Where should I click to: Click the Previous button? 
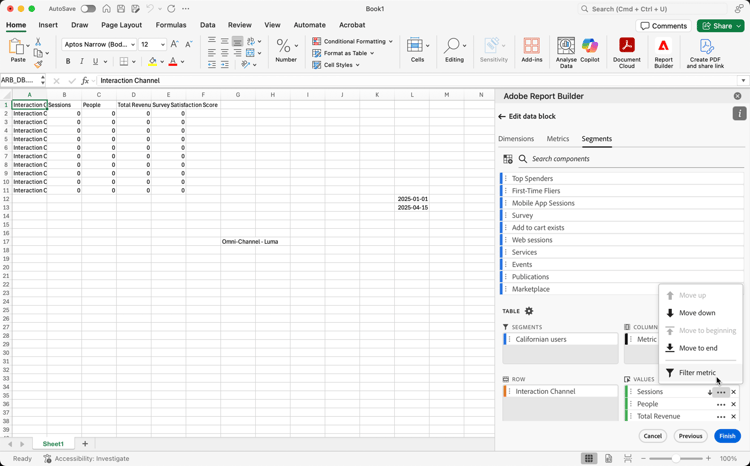pyautogui.click(x=690, y=436)
